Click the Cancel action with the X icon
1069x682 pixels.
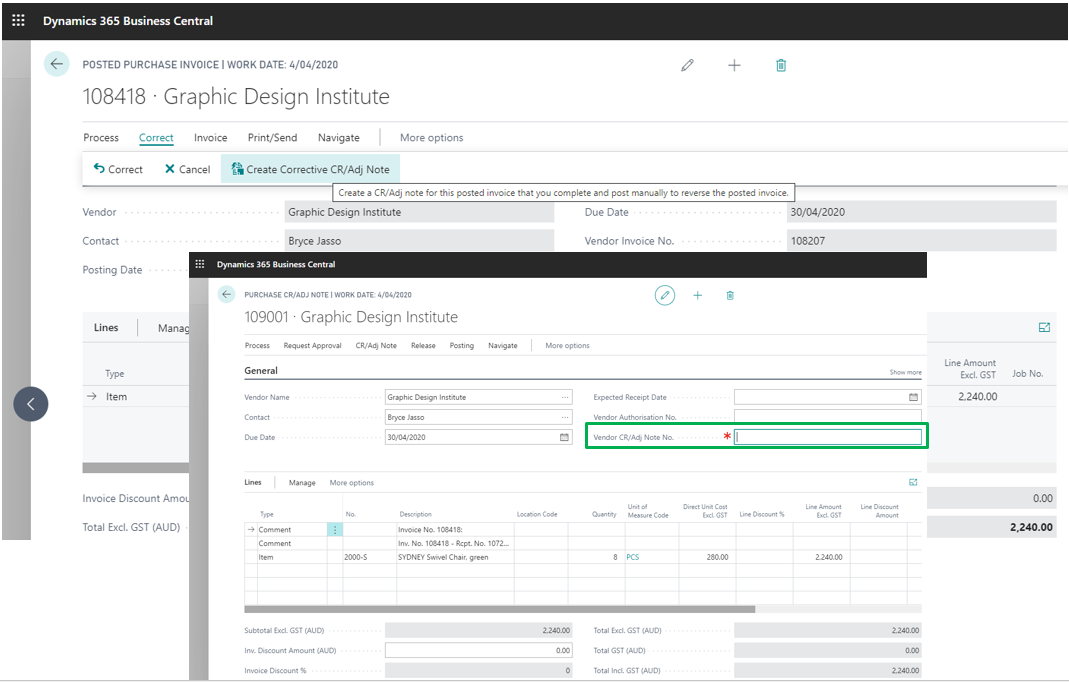click(187, 169)
